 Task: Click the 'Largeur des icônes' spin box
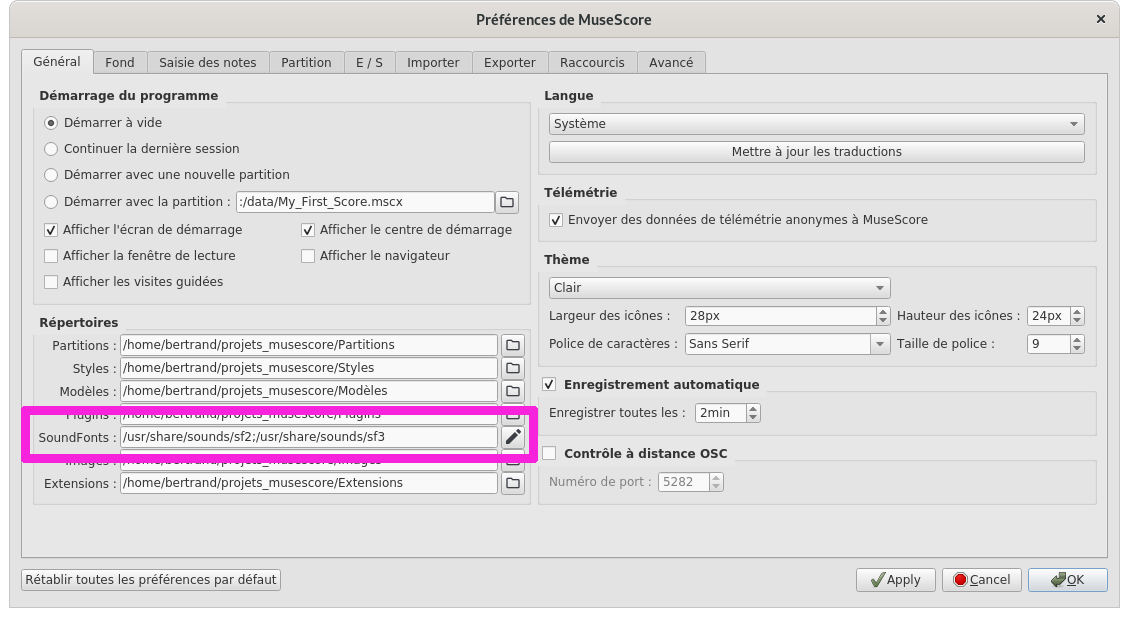click(x=780, y=316)
